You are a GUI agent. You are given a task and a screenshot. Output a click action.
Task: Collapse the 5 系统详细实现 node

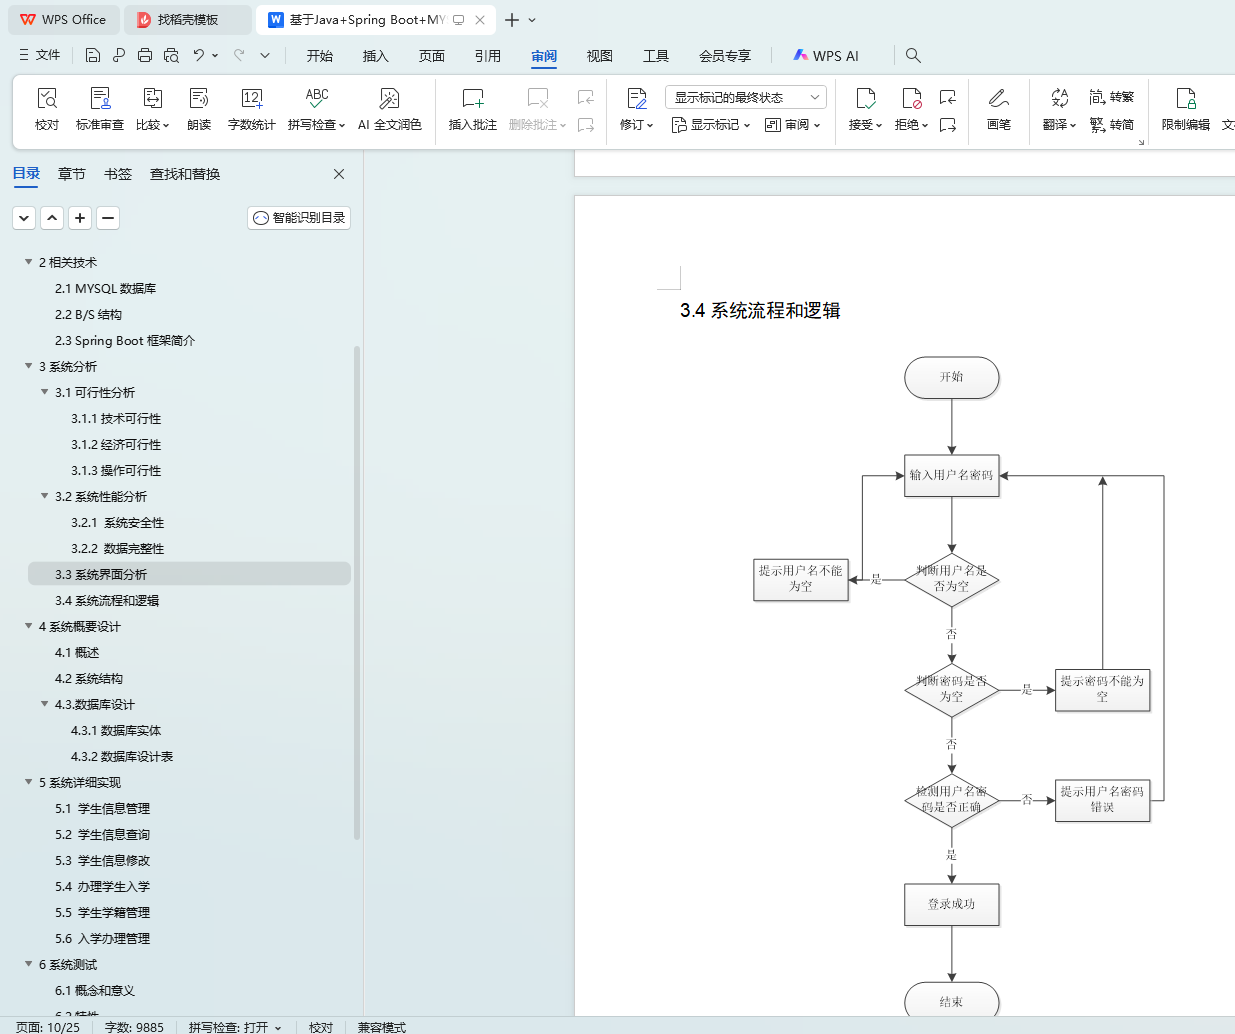tap(29, 782)
